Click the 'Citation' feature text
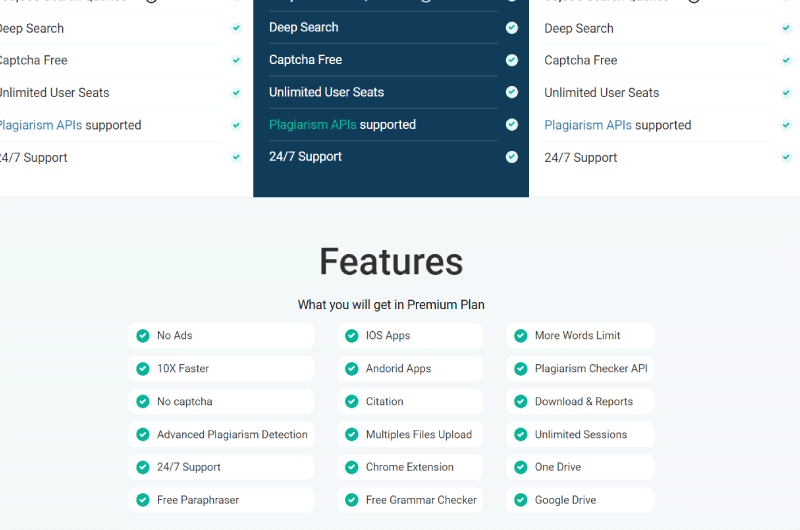This screenshot has height=530, width=800. coord(385,401)
